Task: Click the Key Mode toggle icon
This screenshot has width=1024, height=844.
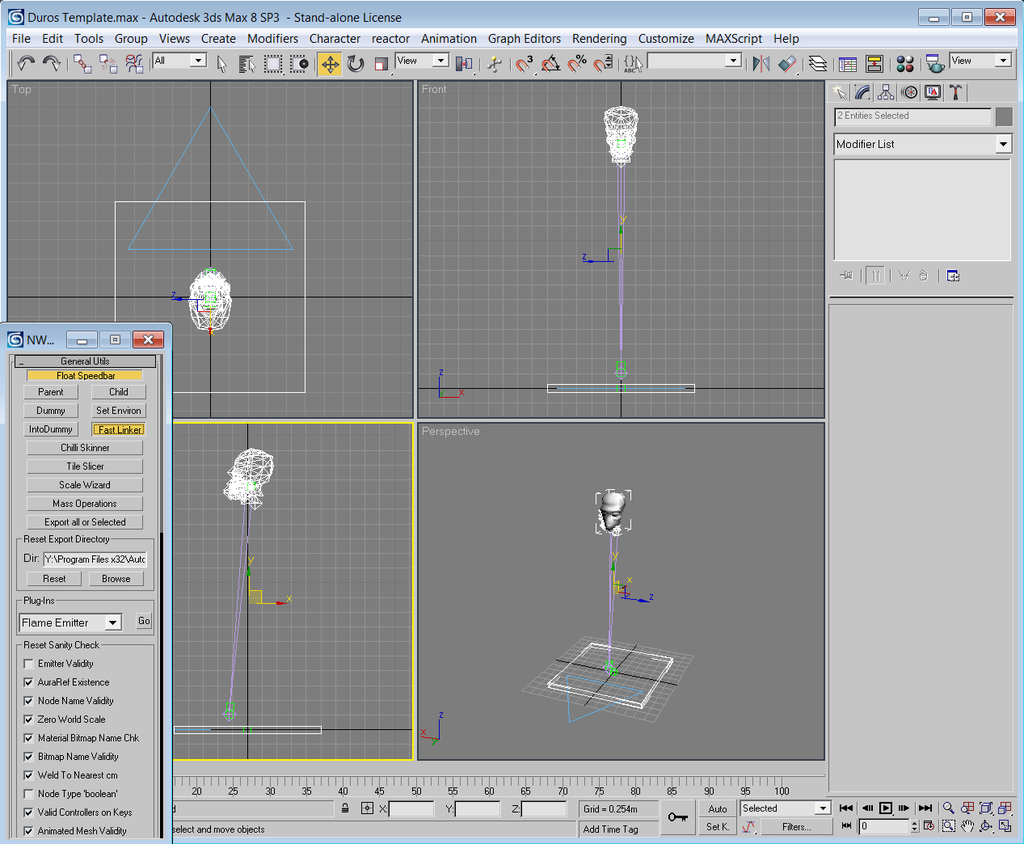Action: (x=846, y=826)
